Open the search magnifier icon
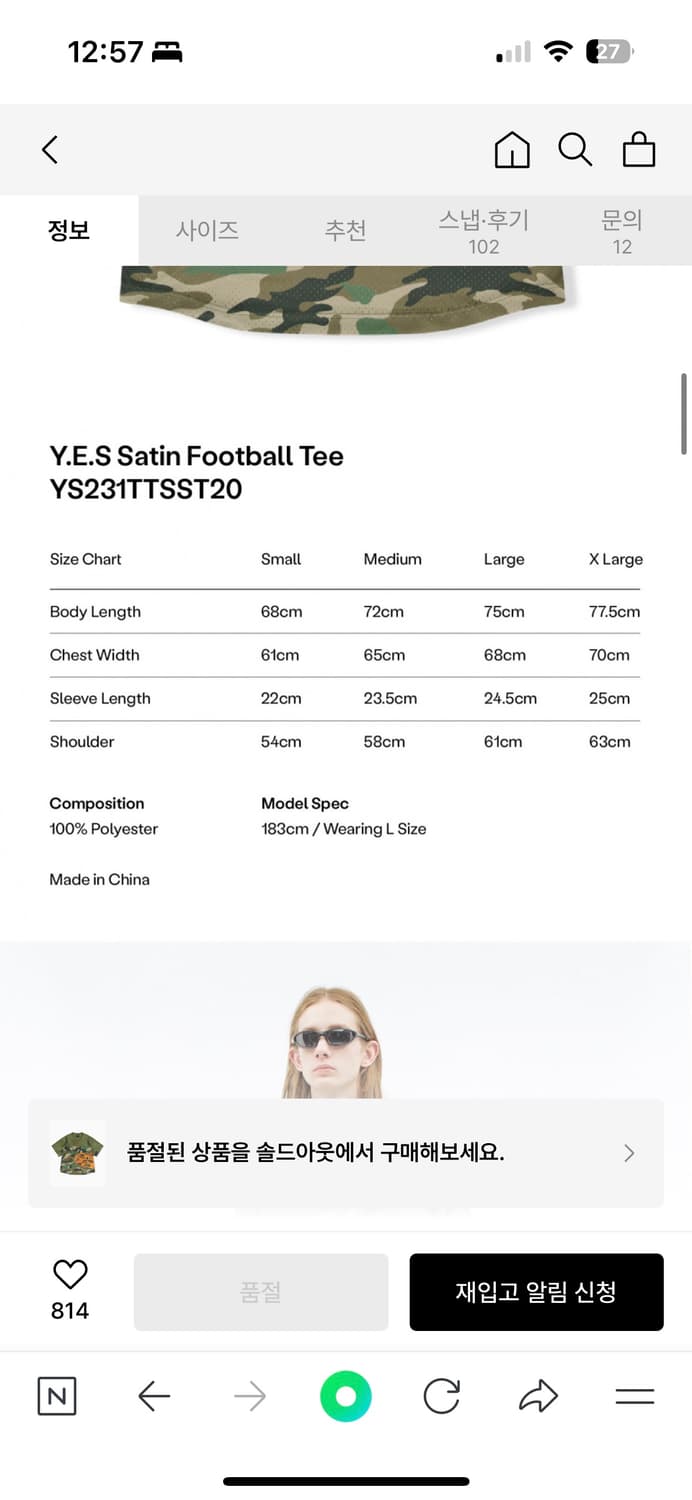This screenshot has height=1500, width=692. coord(575,150)
